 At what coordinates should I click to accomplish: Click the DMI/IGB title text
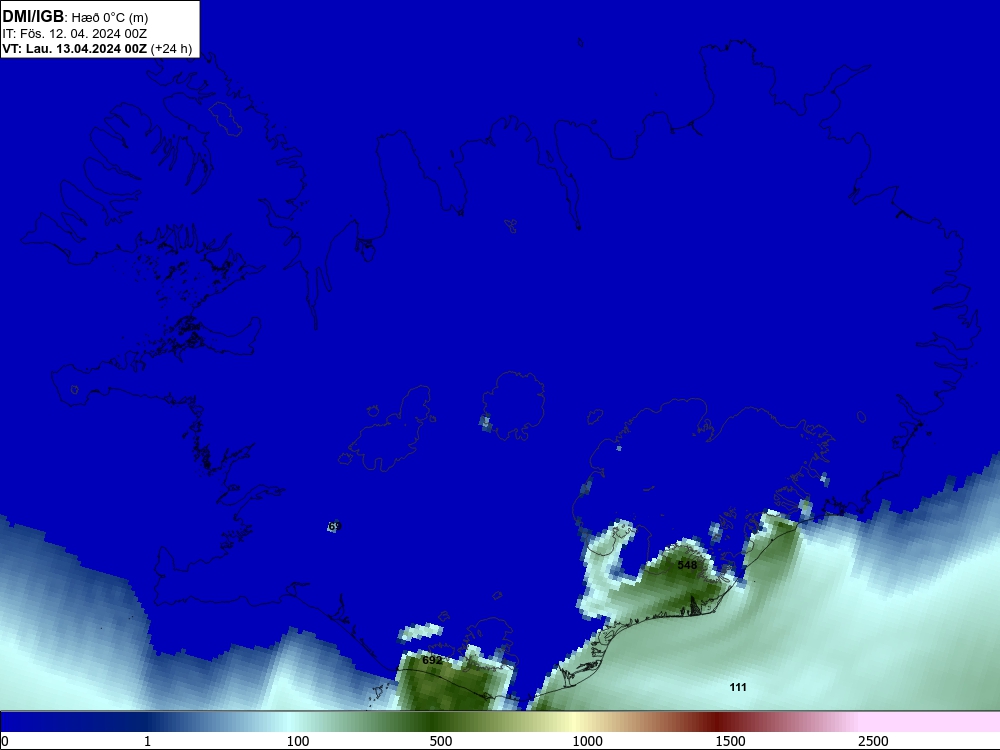(33, 17)
